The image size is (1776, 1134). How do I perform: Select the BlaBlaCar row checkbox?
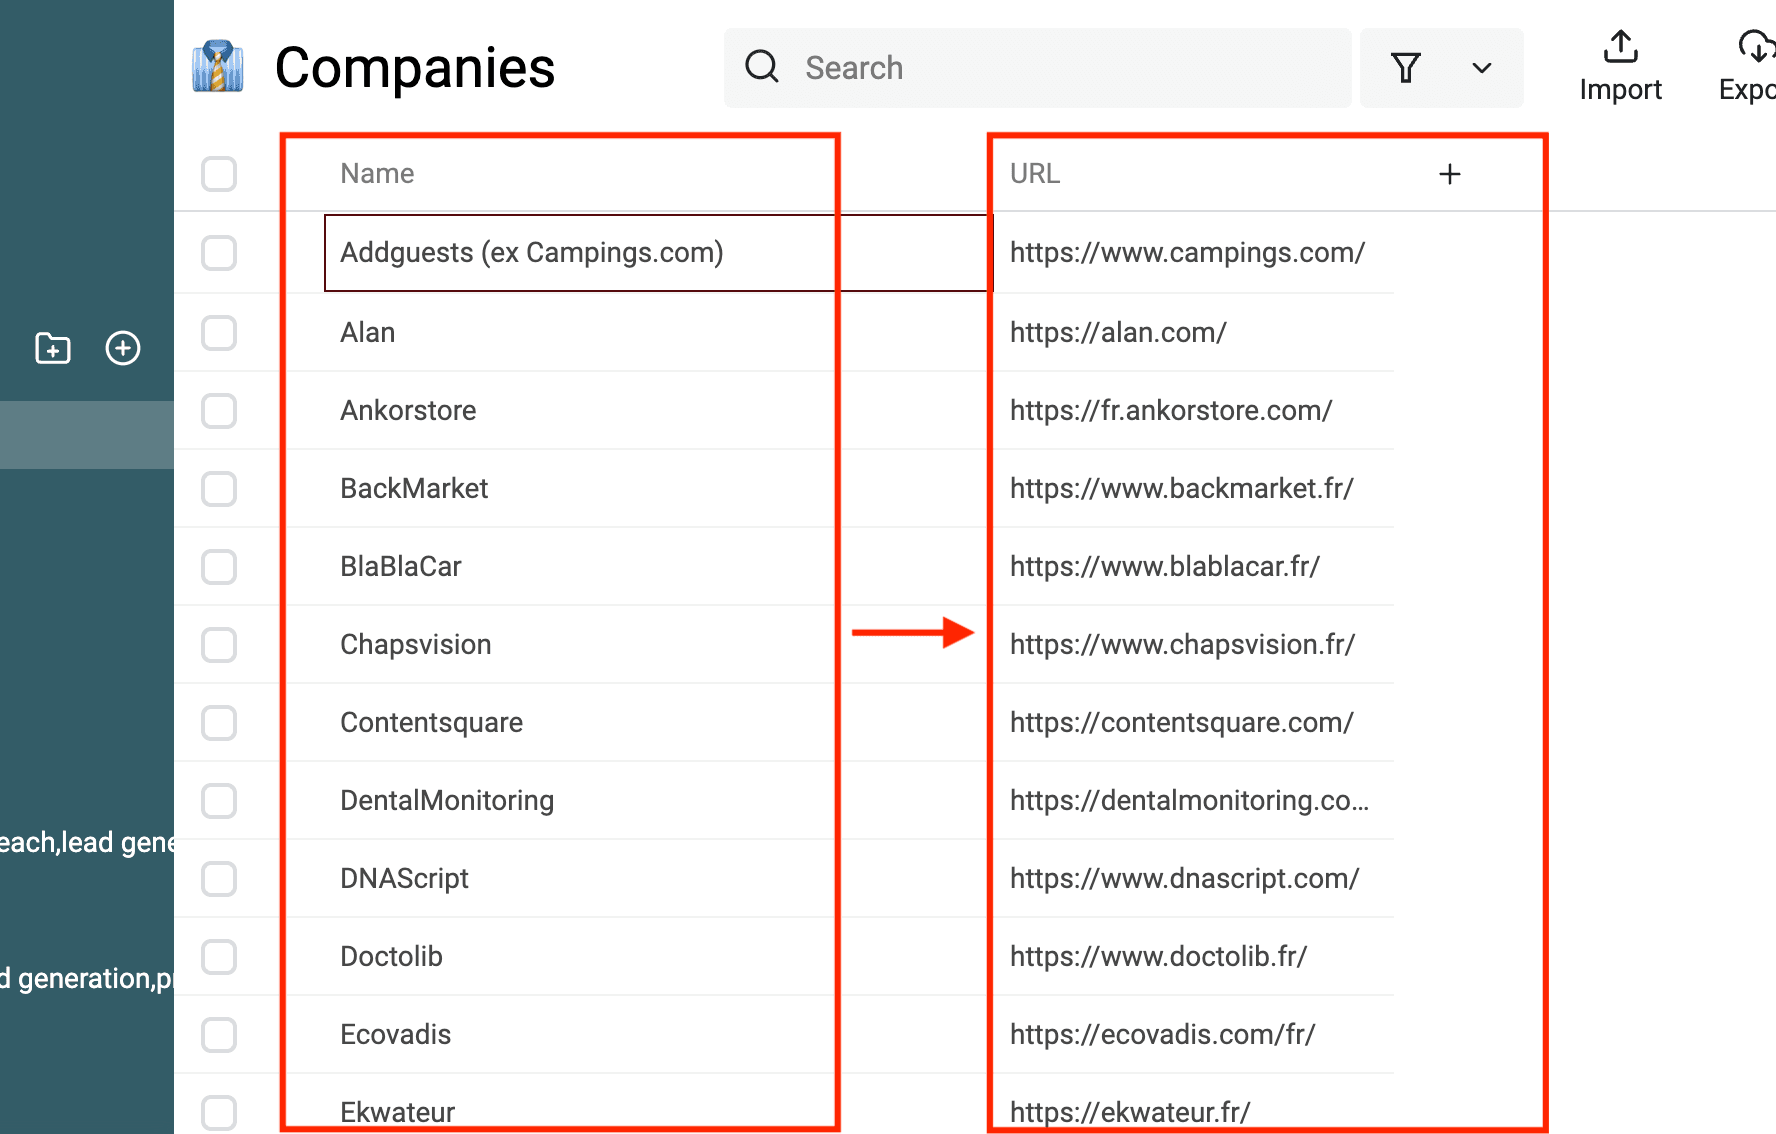[219, 566]
